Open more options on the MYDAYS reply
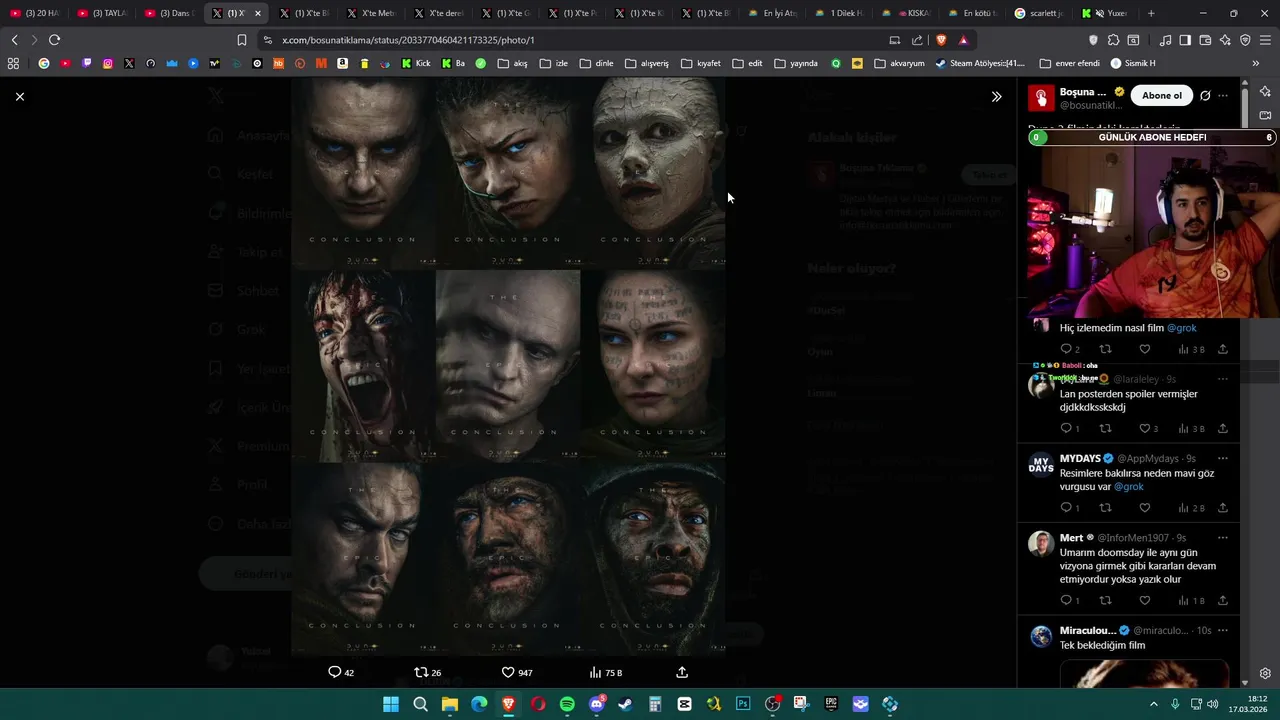 coord(1223,459)
